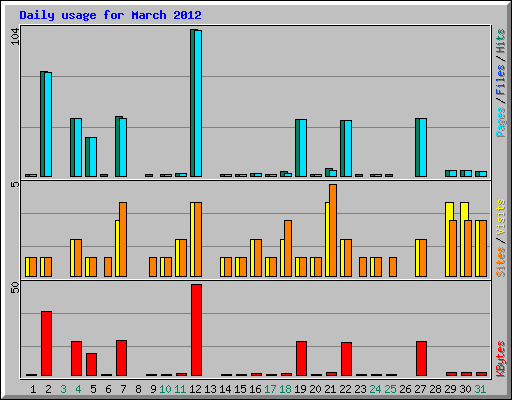Screen dimensions: 512x400
Task: Click the day 19 KBytes red bar
Action: click(301, 358)
